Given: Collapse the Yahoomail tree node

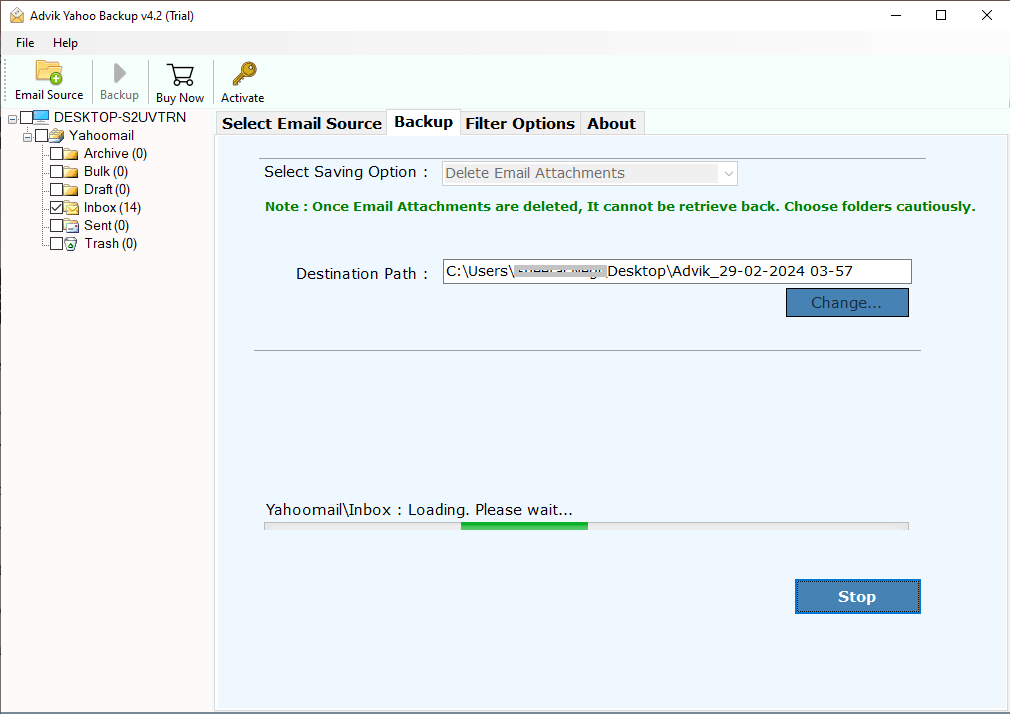Looking at the screenshot, I should tap(27, 137).
